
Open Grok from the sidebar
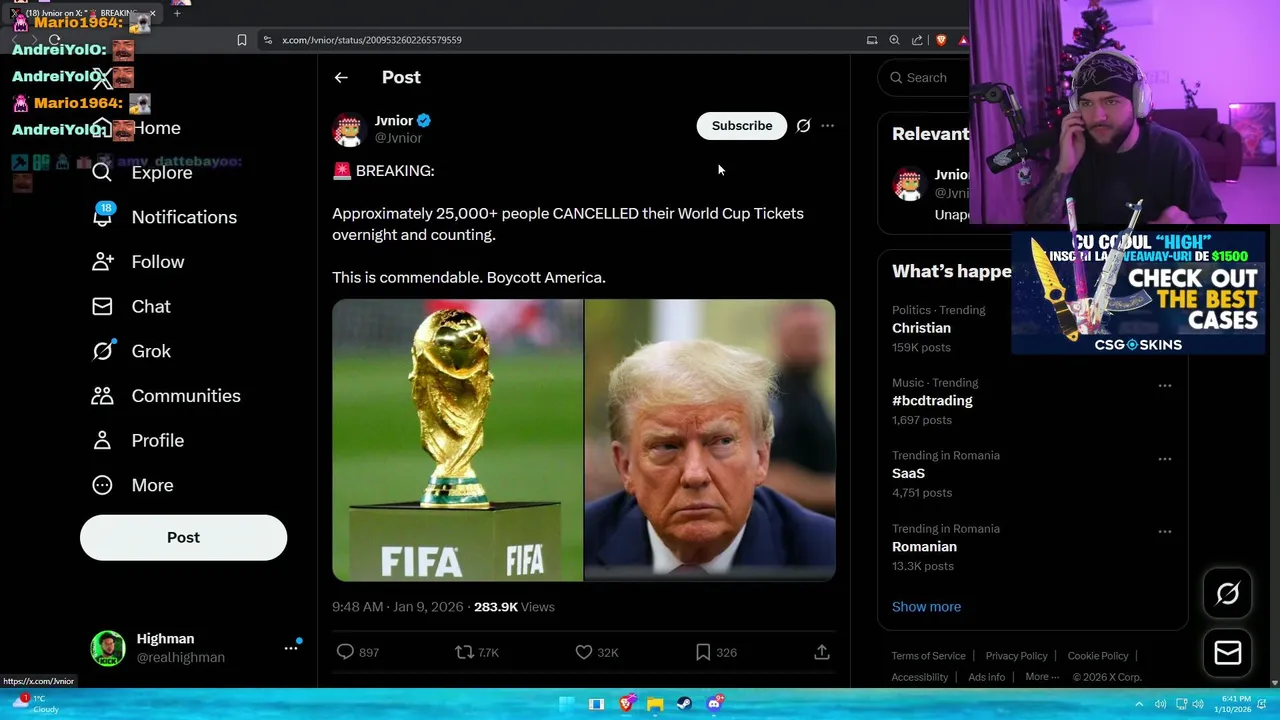pyautogui.click(x=131, y=351)
